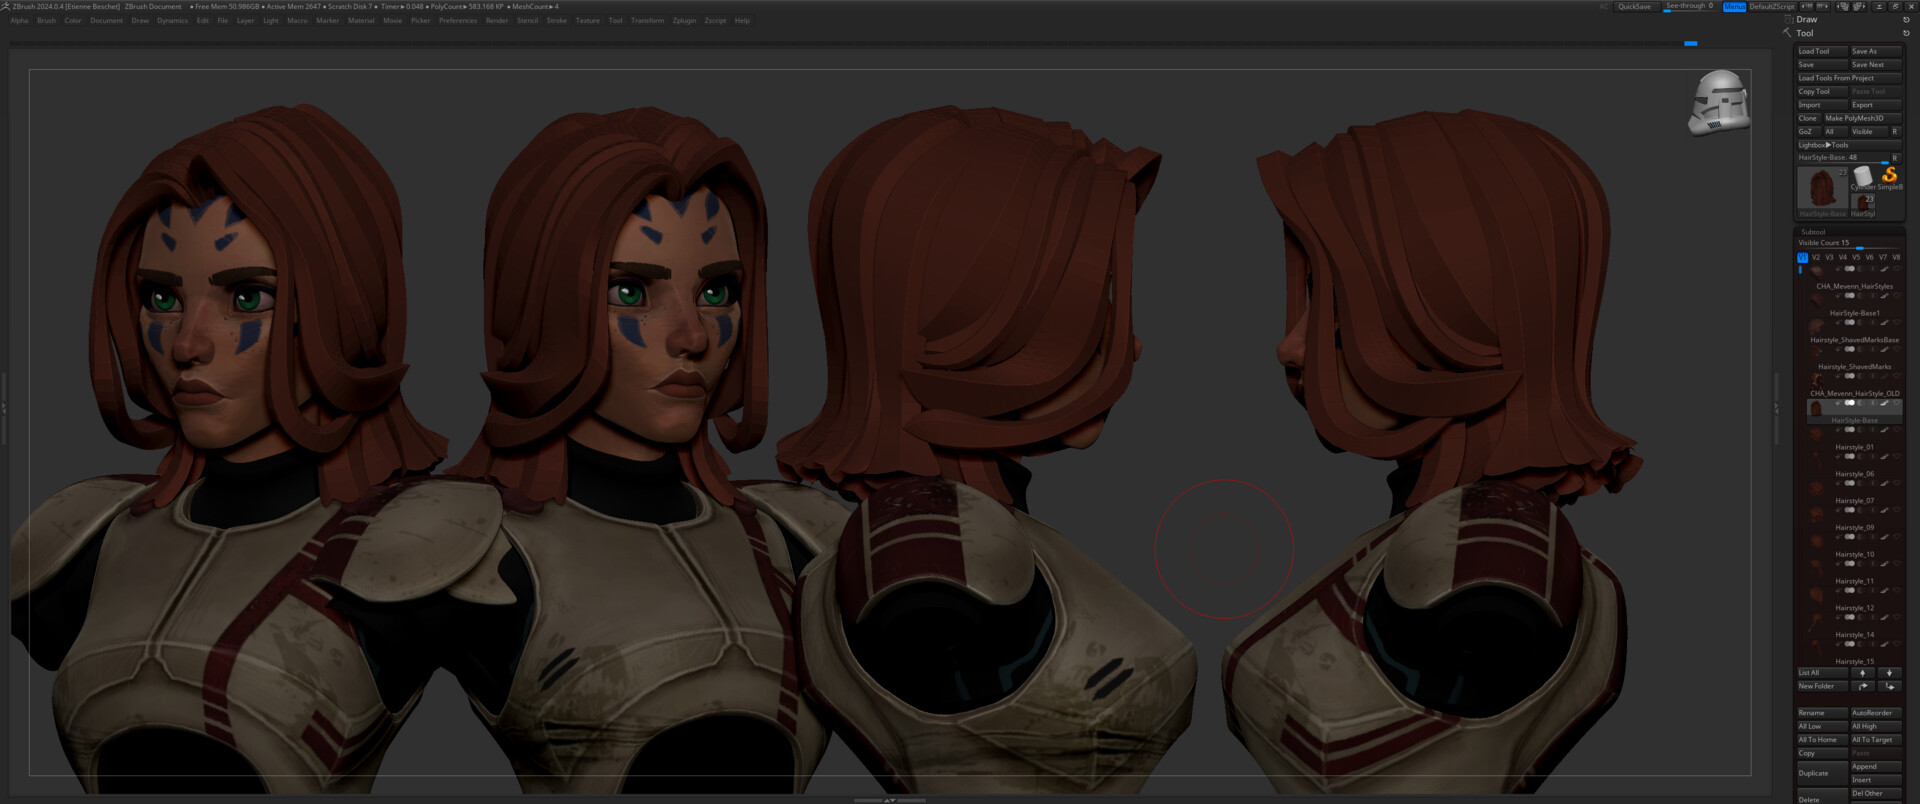Collapse the Subtool section header
The image size is (1920, 804).
[1813, 231]
